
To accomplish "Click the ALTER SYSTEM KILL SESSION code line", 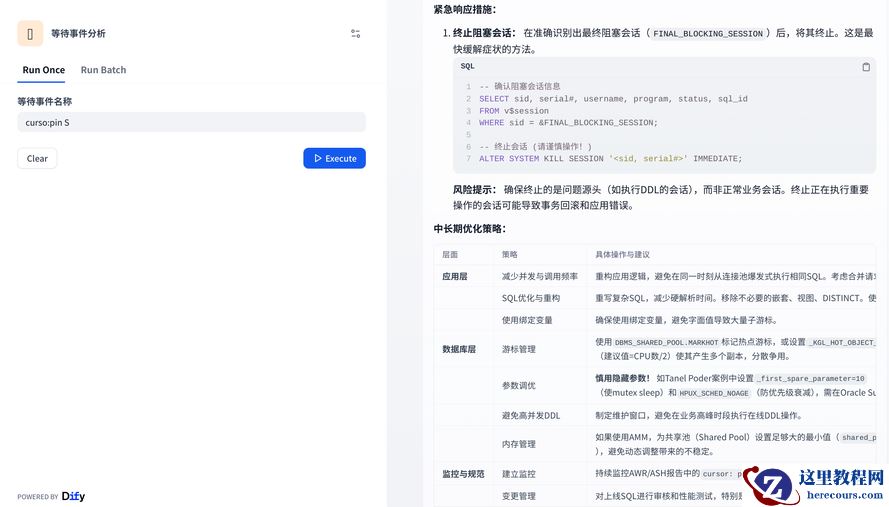I will pos(610,159).
